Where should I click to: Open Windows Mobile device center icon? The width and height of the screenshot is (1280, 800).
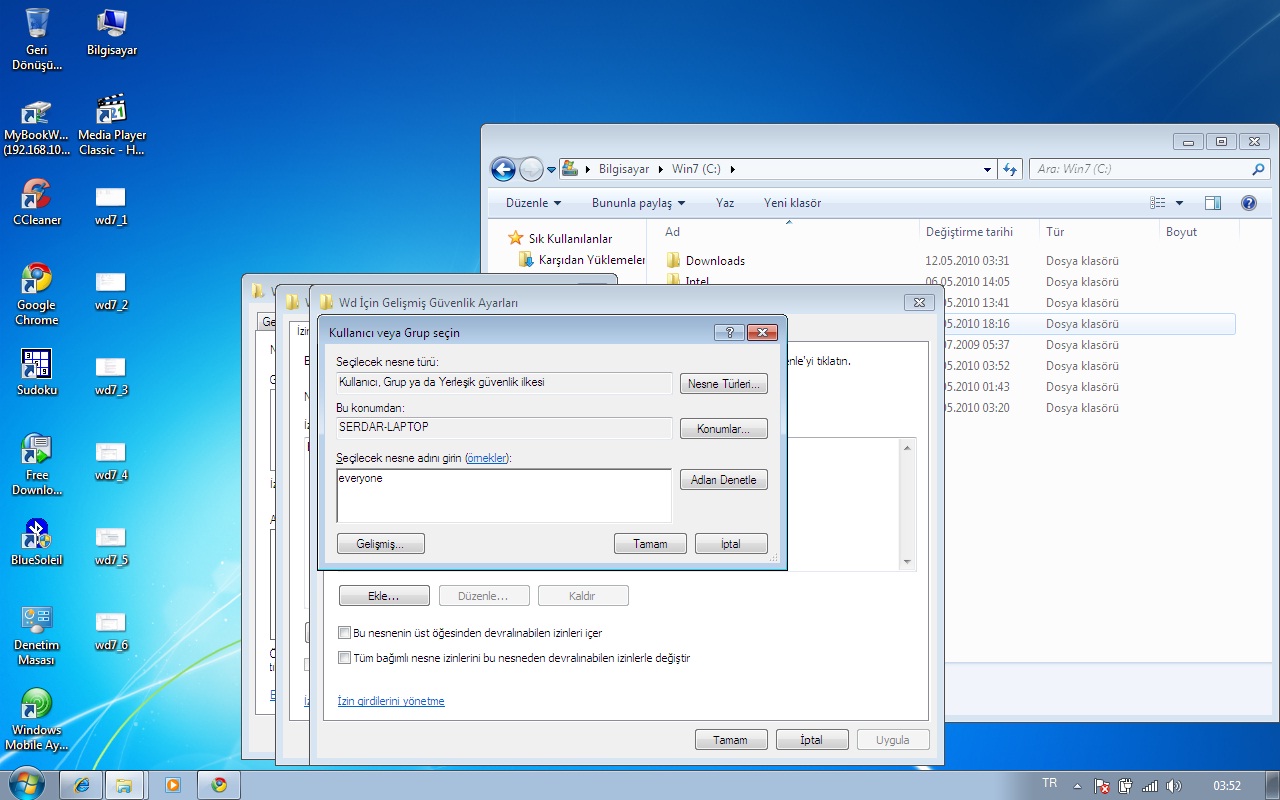(37, 719)
